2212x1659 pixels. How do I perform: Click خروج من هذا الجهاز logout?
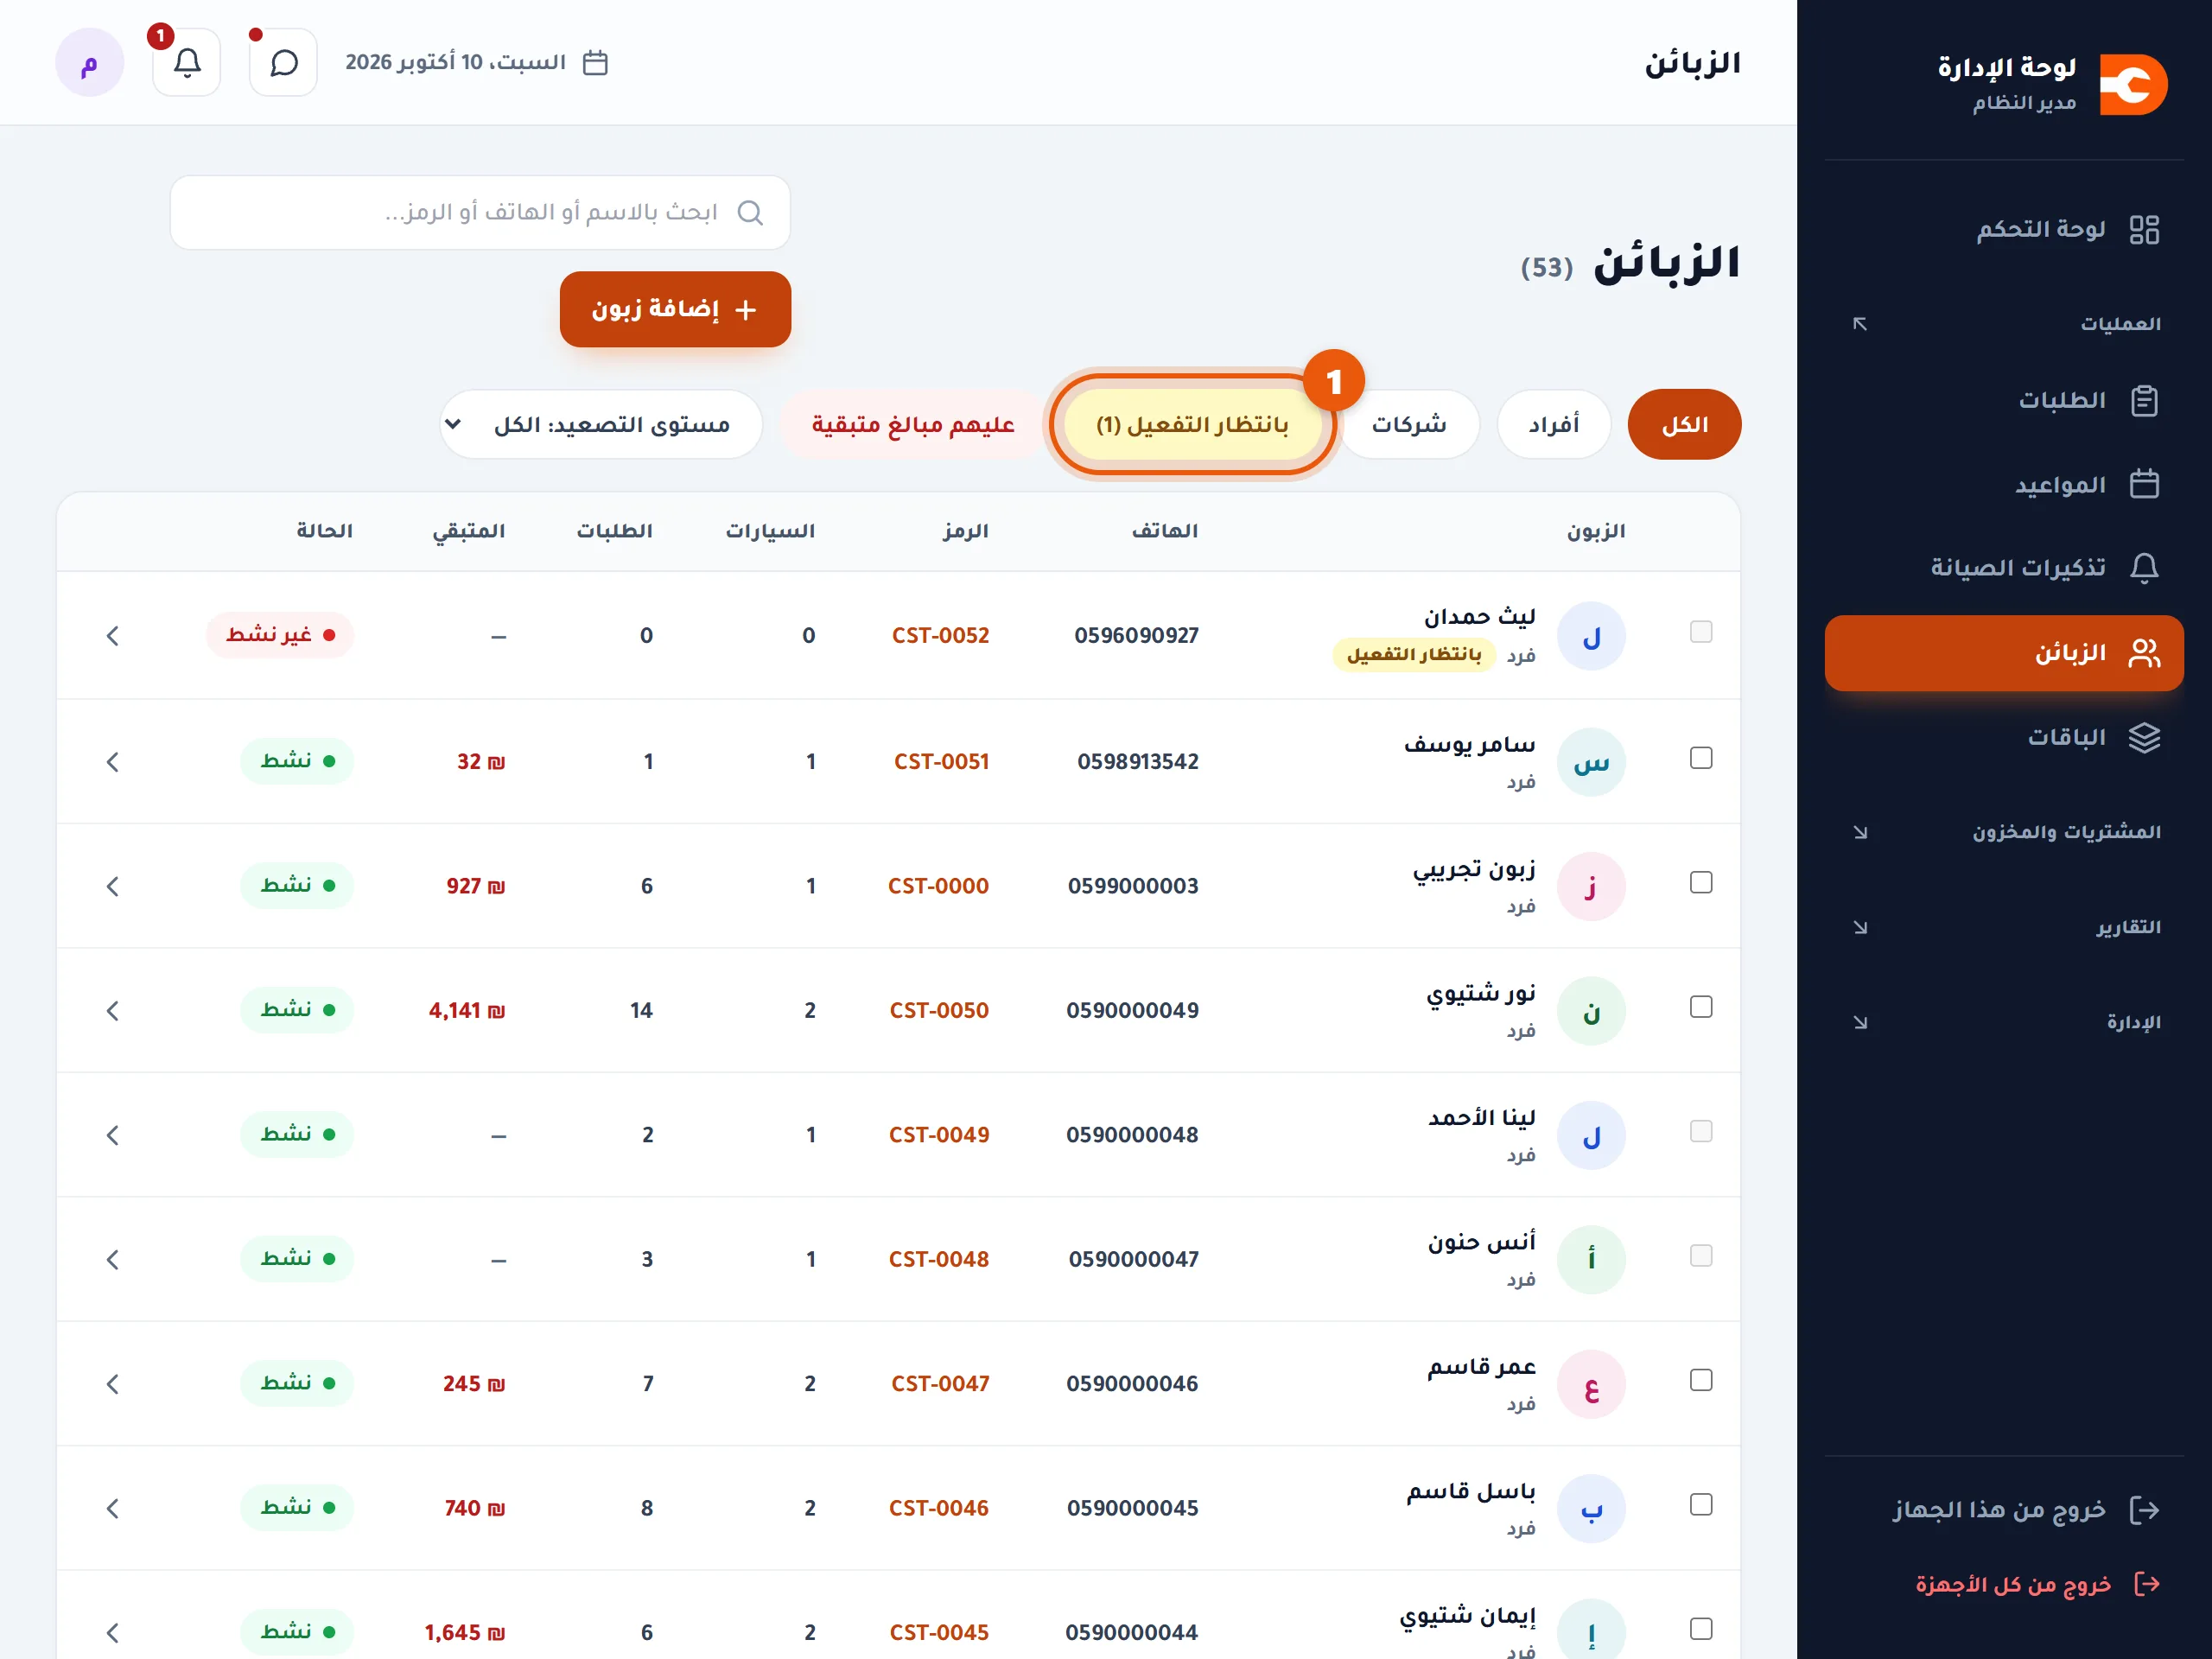click(x=2004, y=1510)
